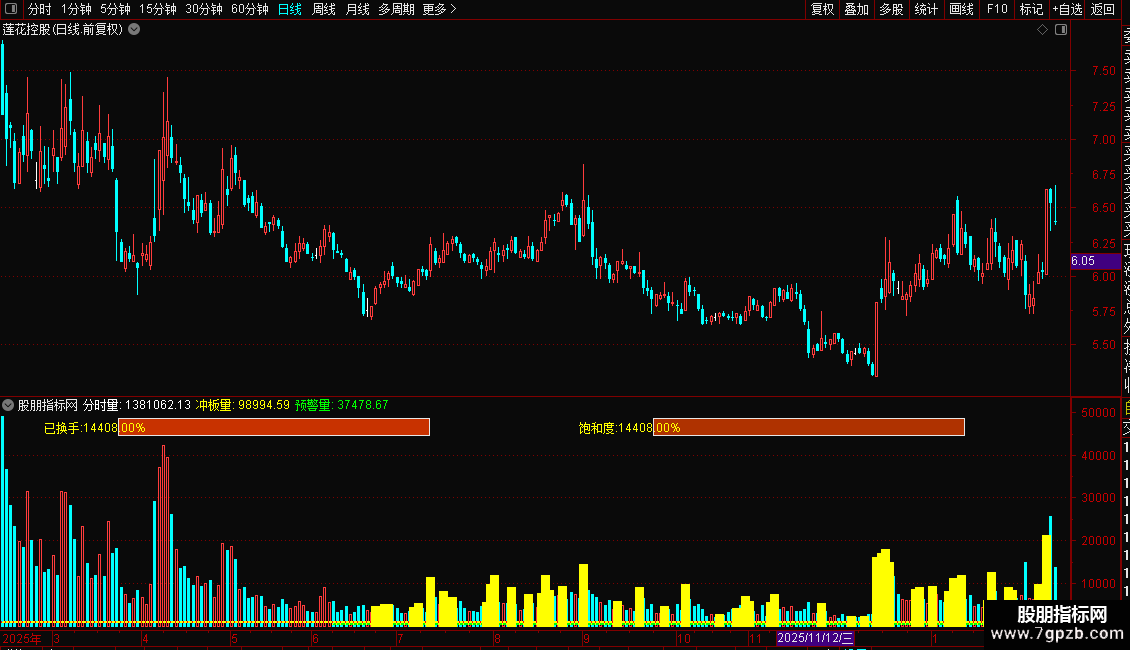
Task: Click the 2025/11/12/三 date marker
Action: 815,638
